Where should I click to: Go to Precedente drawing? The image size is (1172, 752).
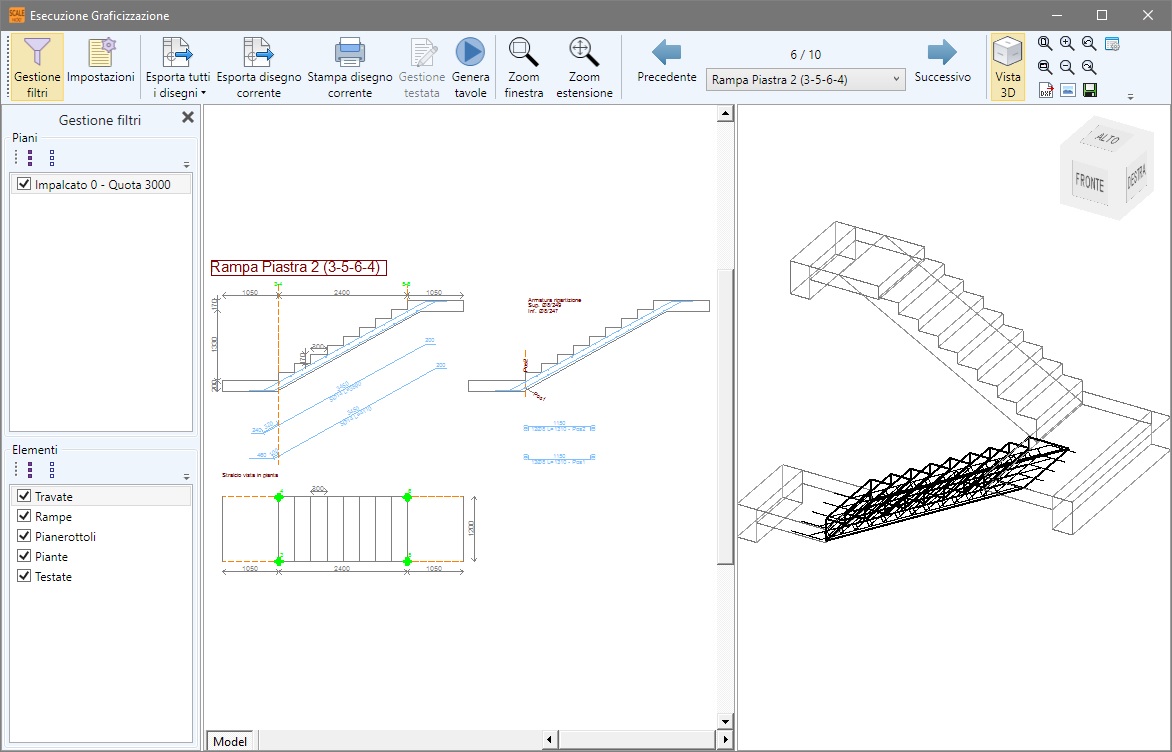667,61
